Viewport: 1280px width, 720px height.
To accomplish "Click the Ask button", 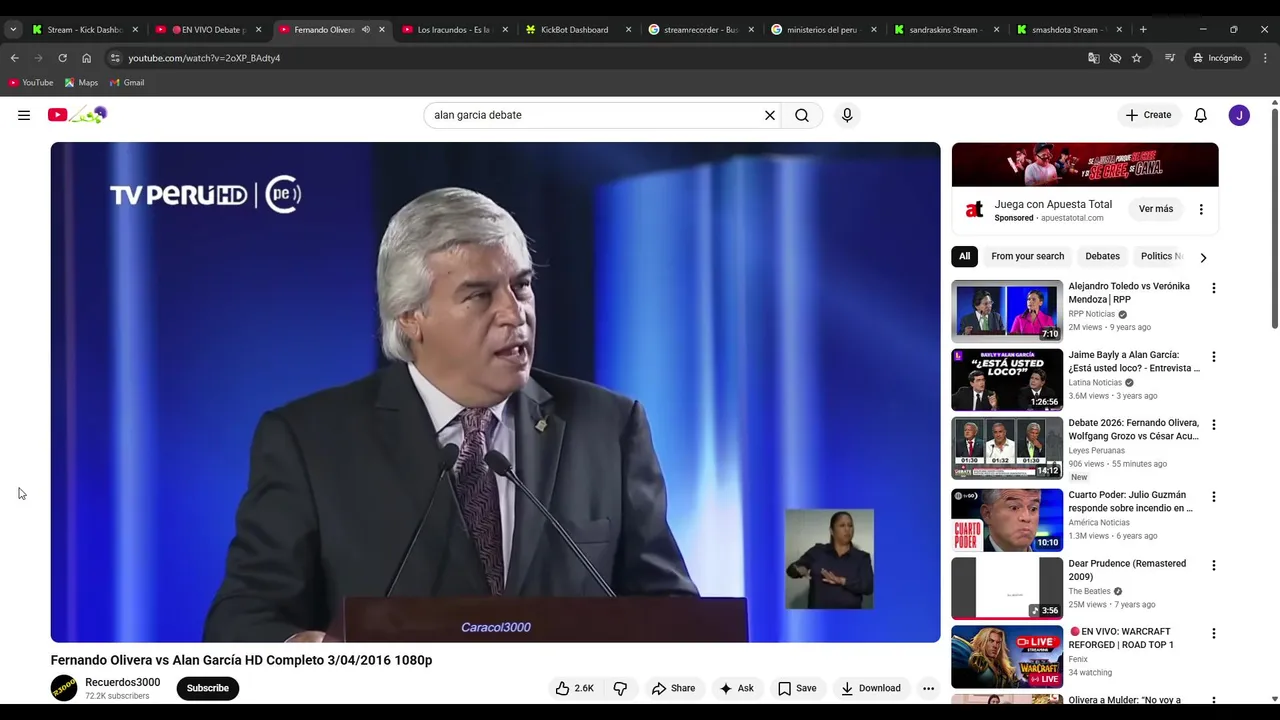I will pos(736,688).
